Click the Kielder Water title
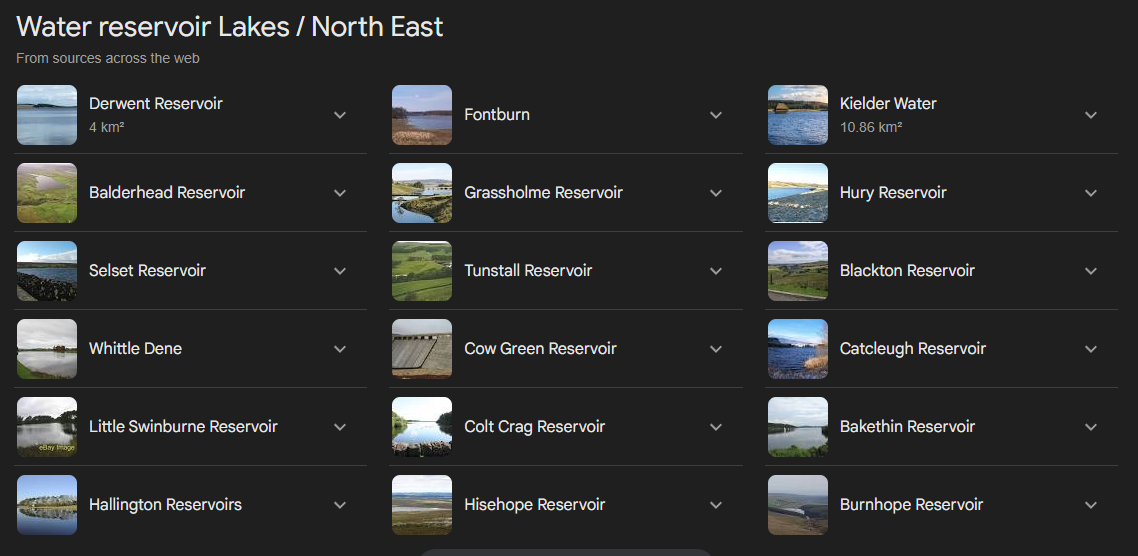The image size is (1138, 556). pos(888,104)
